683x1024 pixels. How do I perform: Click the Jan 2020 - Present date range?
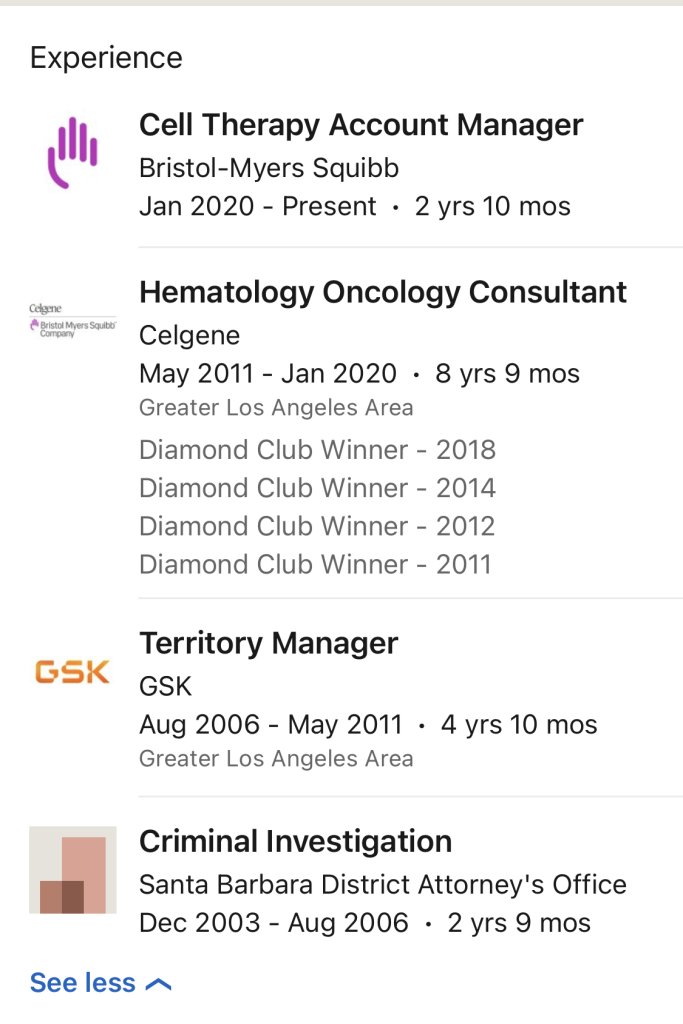coord(257,206)
